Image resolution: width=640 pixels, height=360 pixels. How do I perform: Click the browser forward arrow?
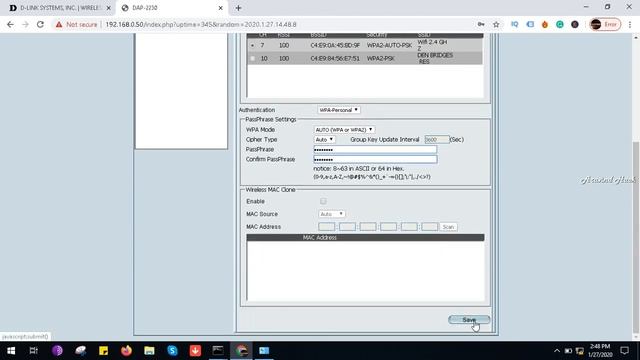click(x=25, y=24)
